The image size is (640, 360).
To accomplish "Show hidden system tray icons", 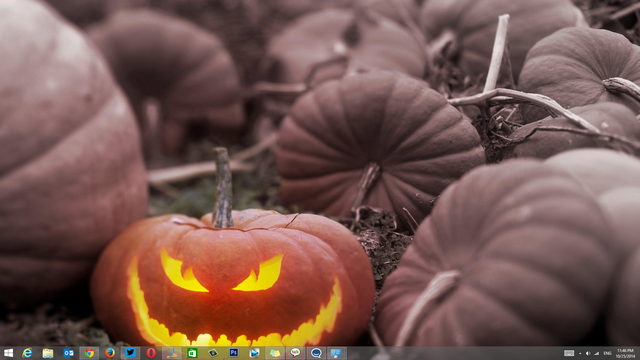I will [580, 353].
